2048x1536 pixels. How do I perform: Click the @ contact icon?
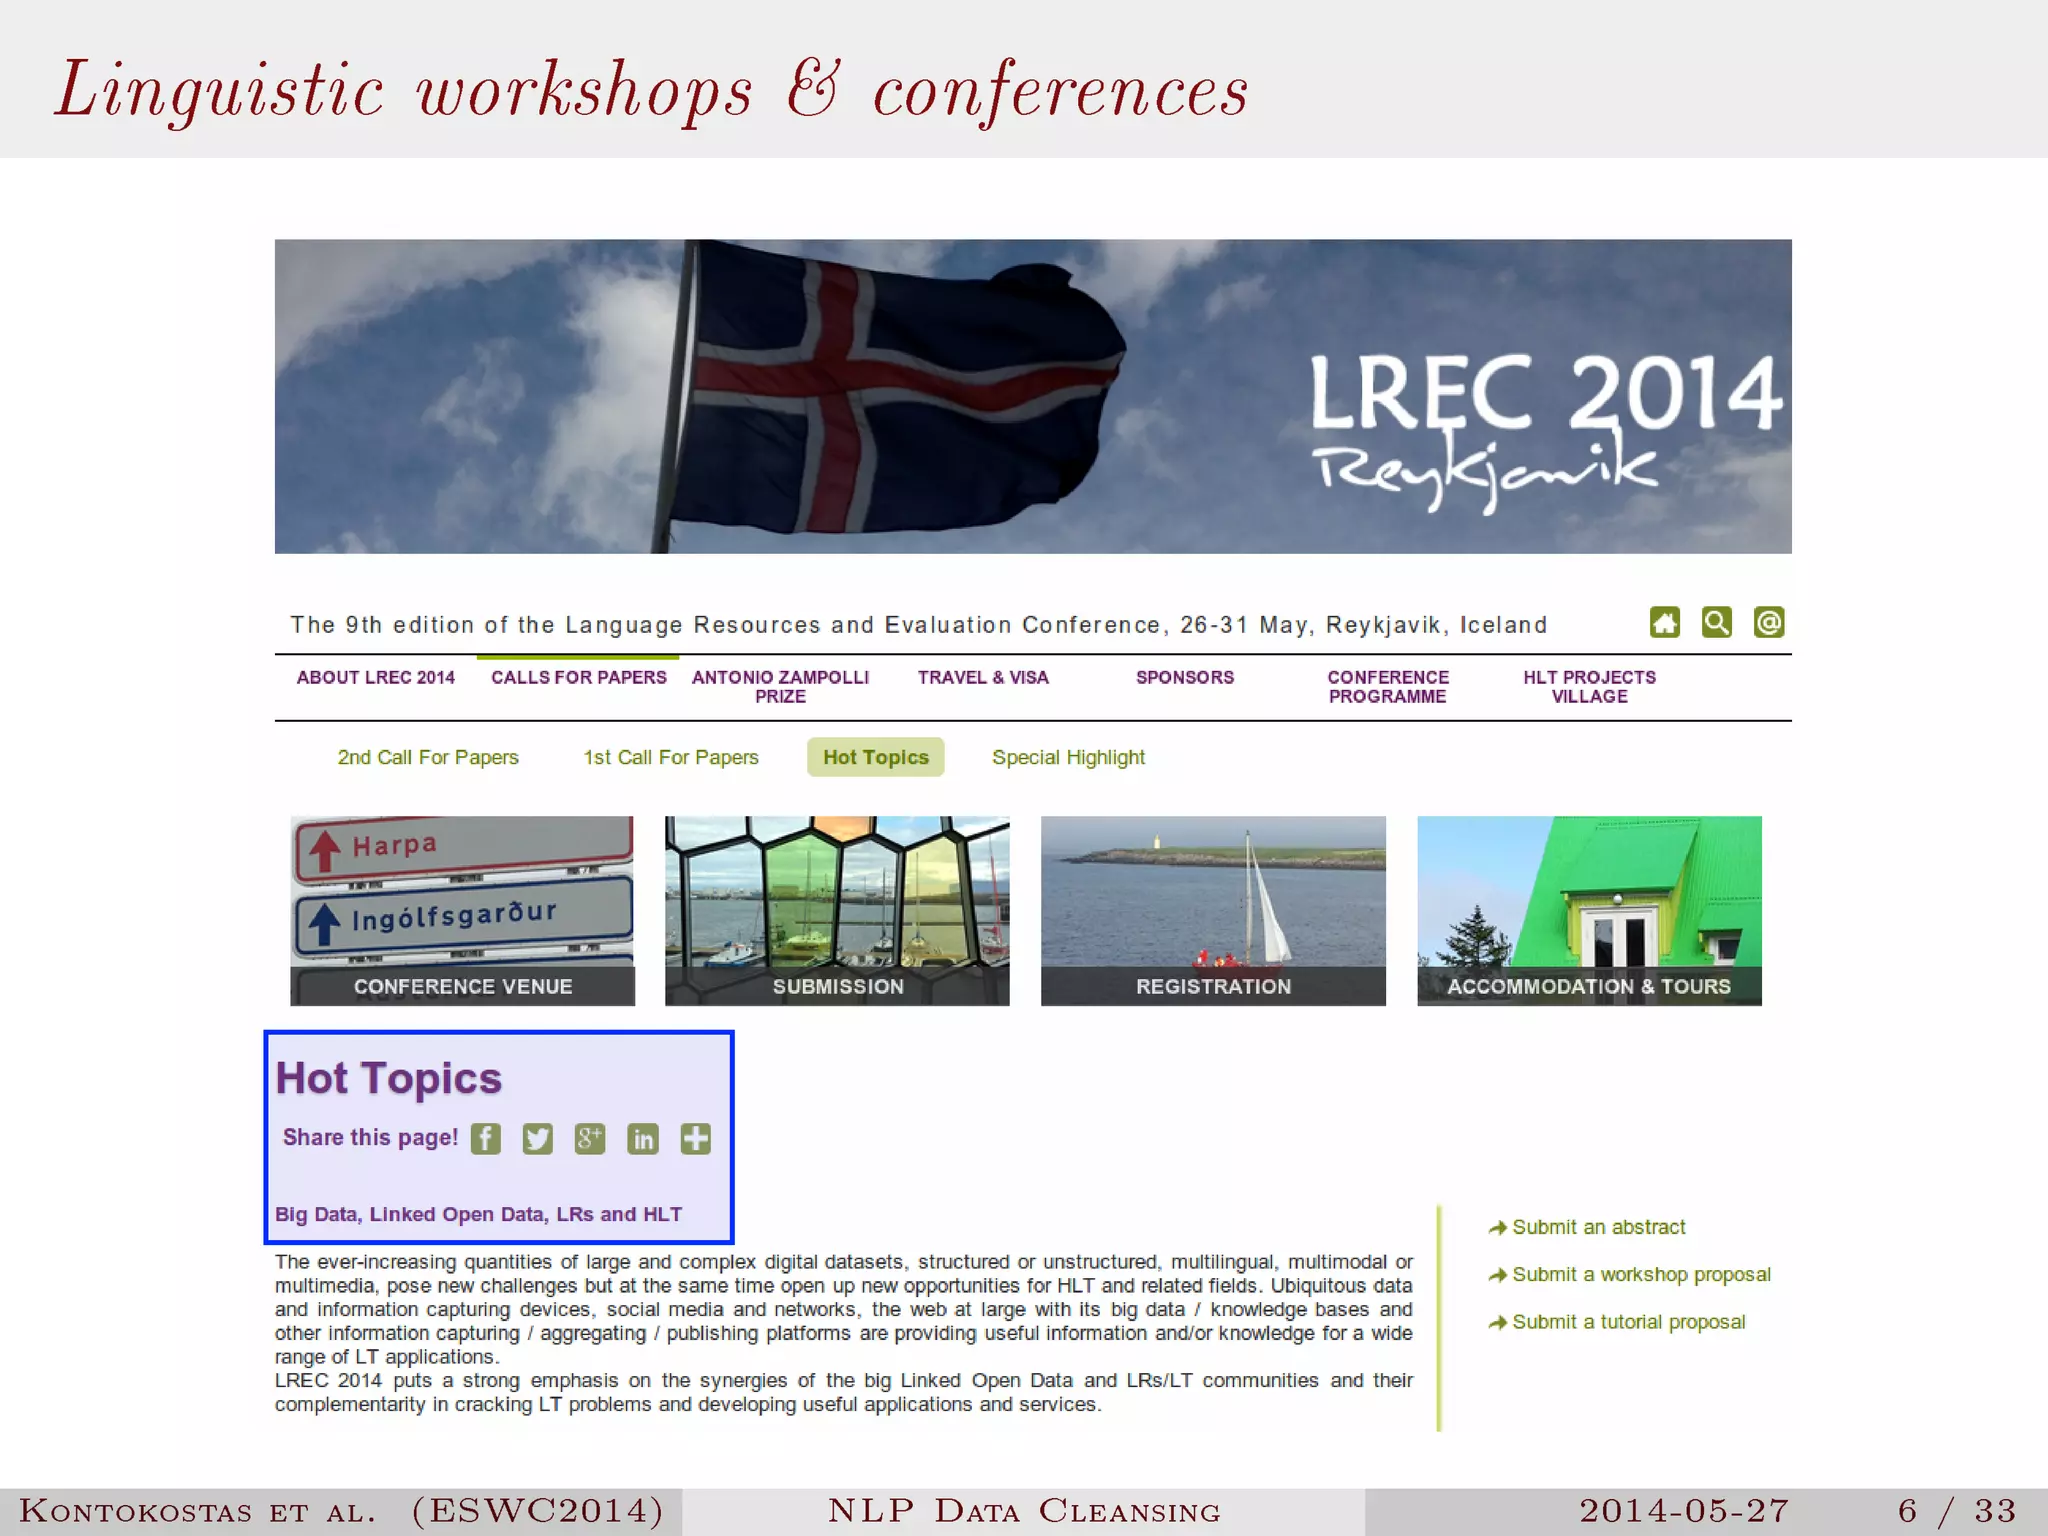(1769, 623)
